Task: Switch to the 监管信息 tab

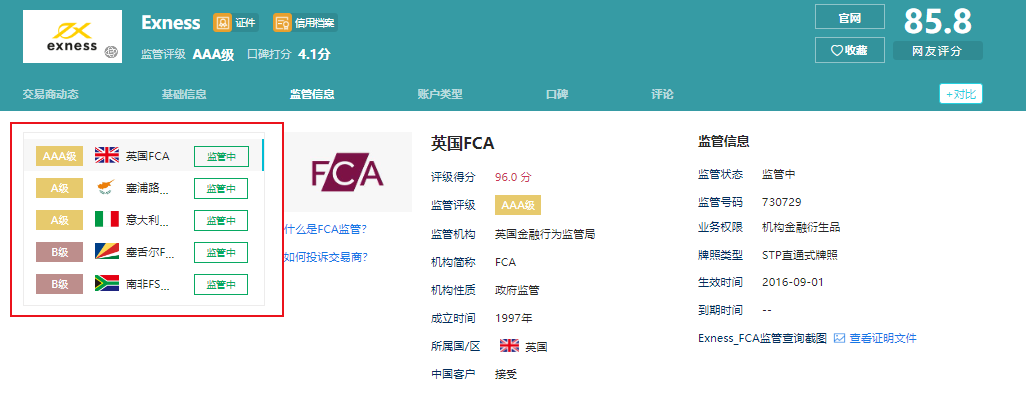Action: [x=312, y=94]
